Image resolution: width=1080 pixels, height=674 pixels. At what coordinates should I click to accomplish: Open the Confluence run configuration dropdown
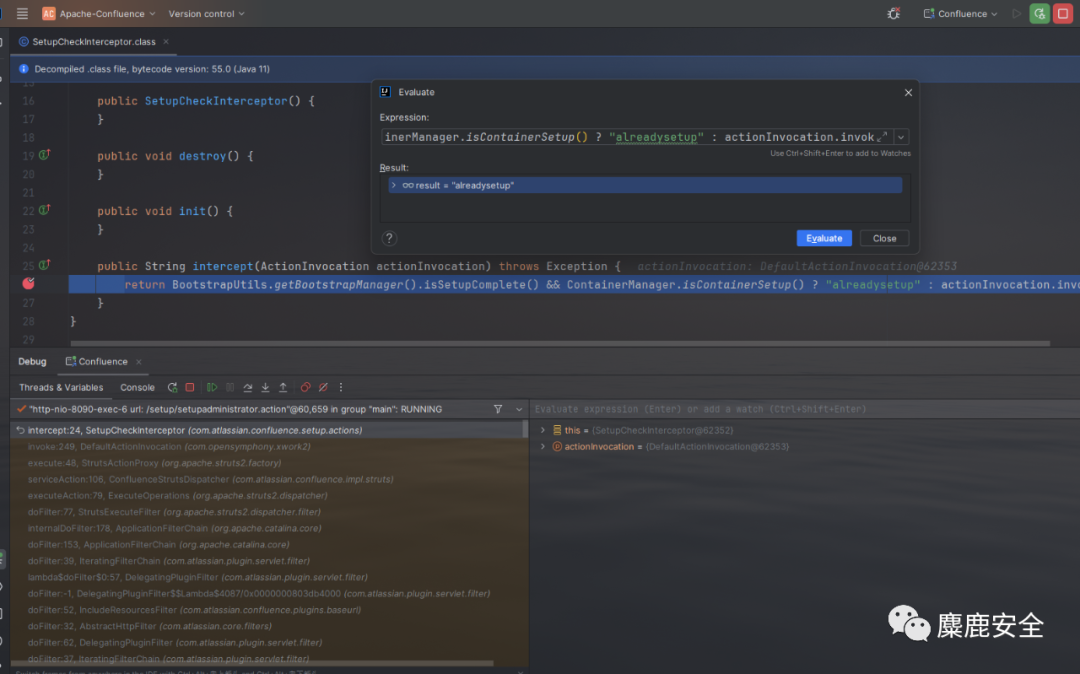coord(960,14)
